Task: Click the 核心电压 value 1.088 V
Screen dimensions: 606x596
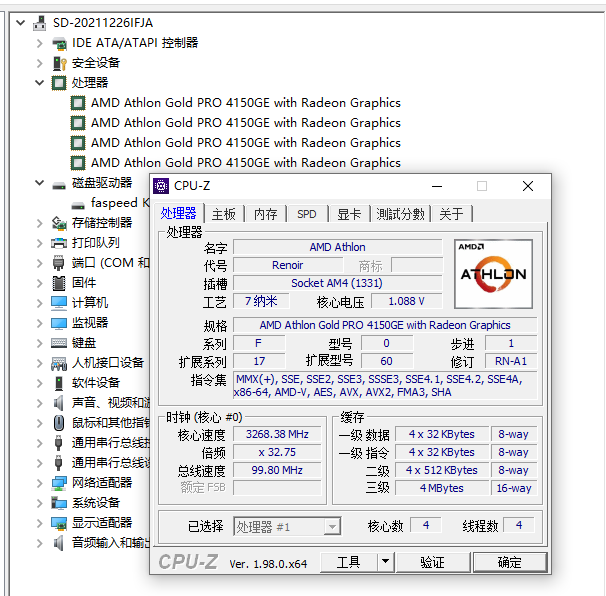Action: pos(406,301)
